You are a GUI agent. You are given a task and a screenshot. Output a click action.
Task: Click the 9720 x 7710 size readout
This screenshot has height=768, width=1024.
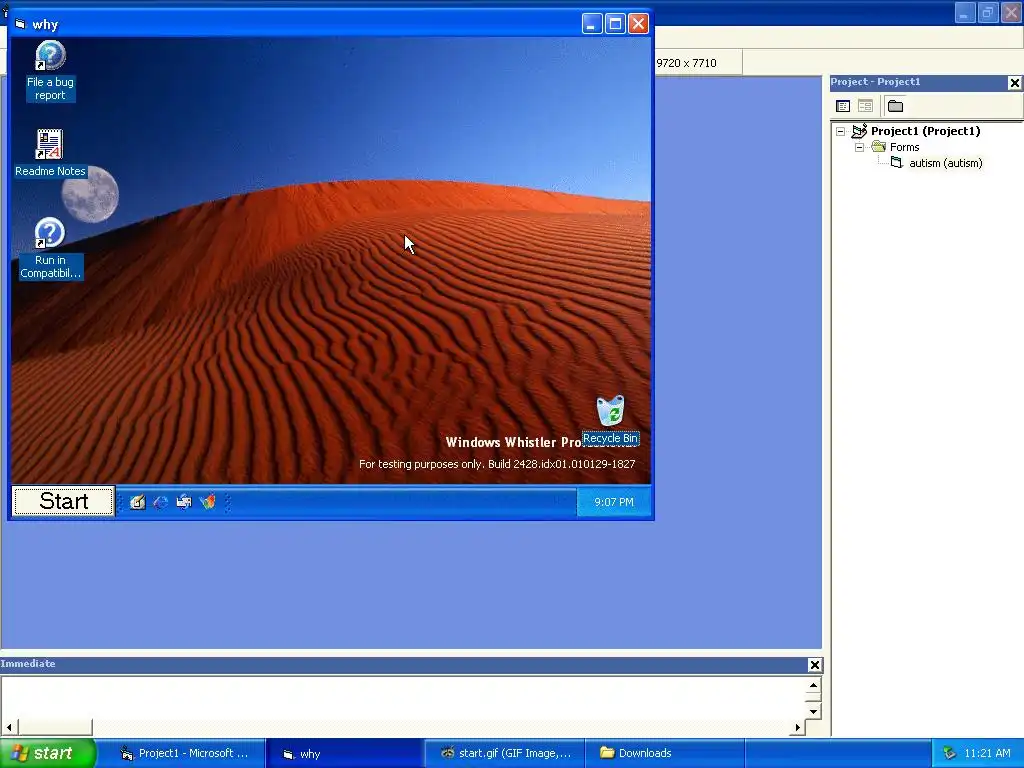pos(686,63)
